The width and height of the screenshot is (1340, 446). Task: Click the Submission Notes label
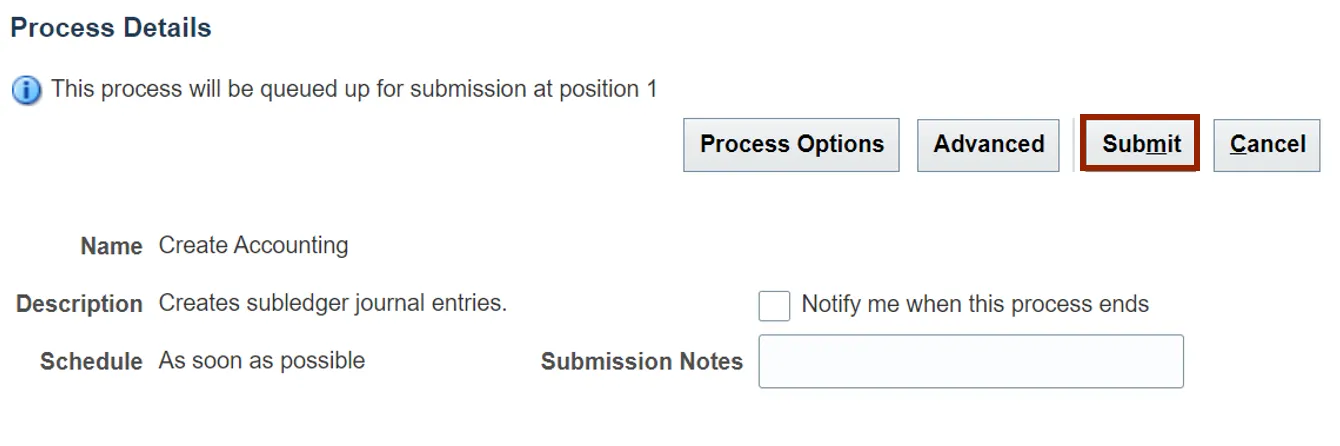point(641,361)
